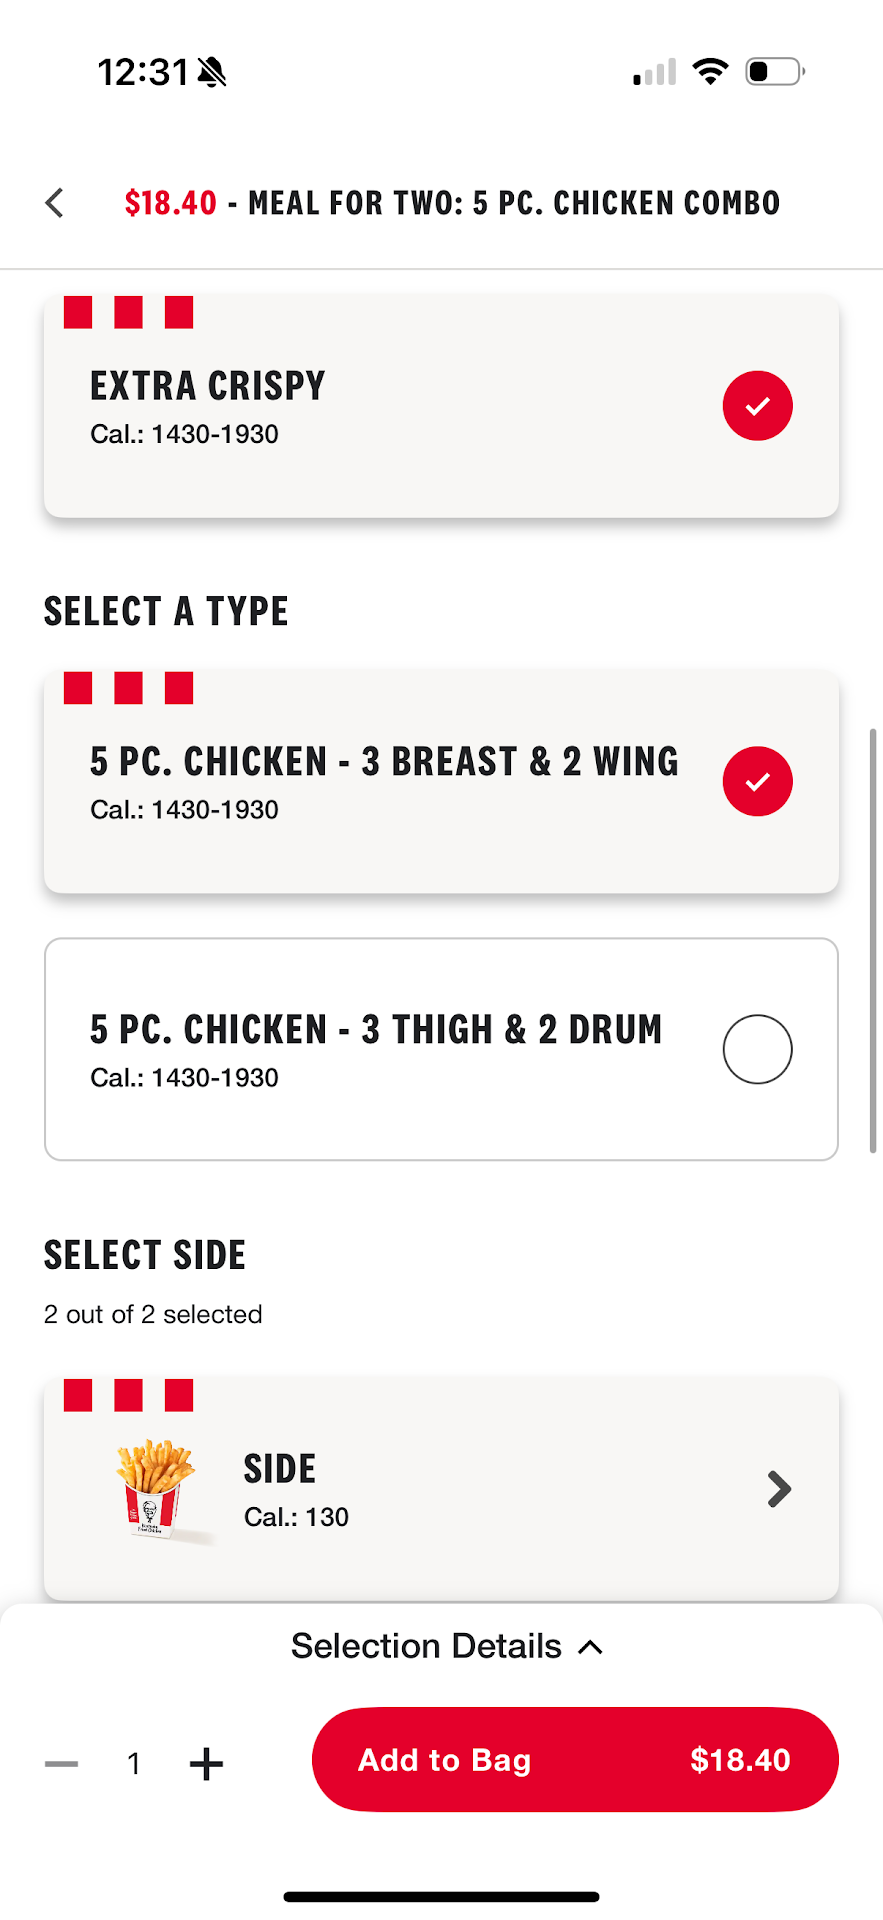This screenshot has width=883, height=1920.
Task: Tap the Meal for Two header title
Action: point(513,203)
